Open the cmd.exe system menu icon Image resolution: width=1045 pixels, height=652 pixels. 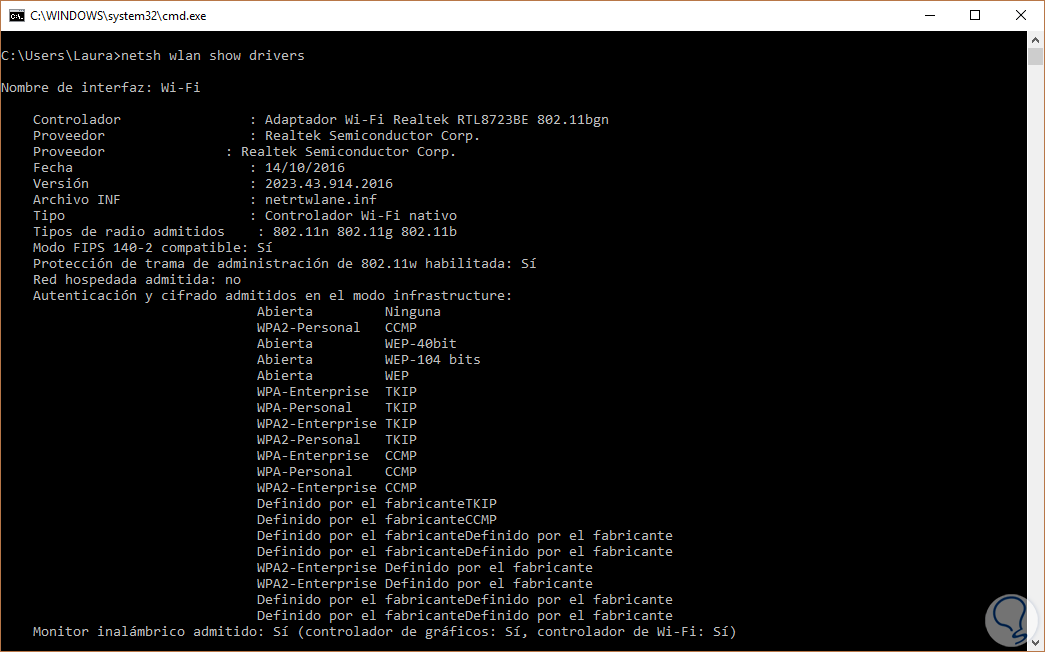coord(15,15)
